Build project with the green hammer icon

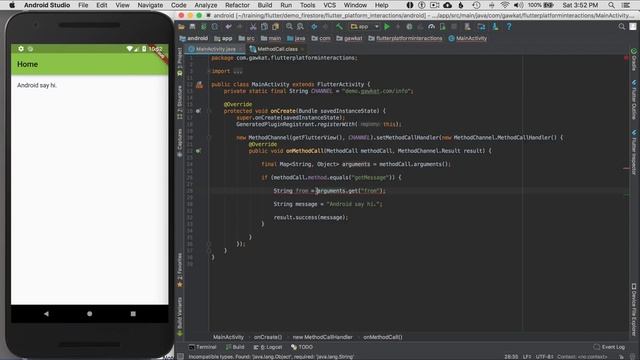click(339, 27)
